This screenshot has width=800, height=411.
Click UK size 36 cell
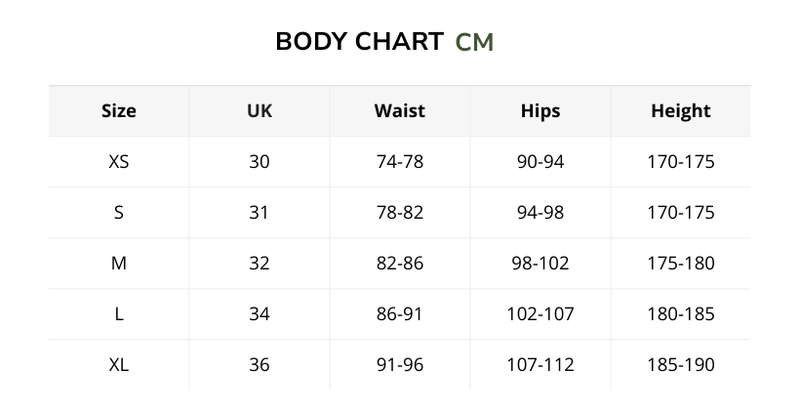(259, 366)
